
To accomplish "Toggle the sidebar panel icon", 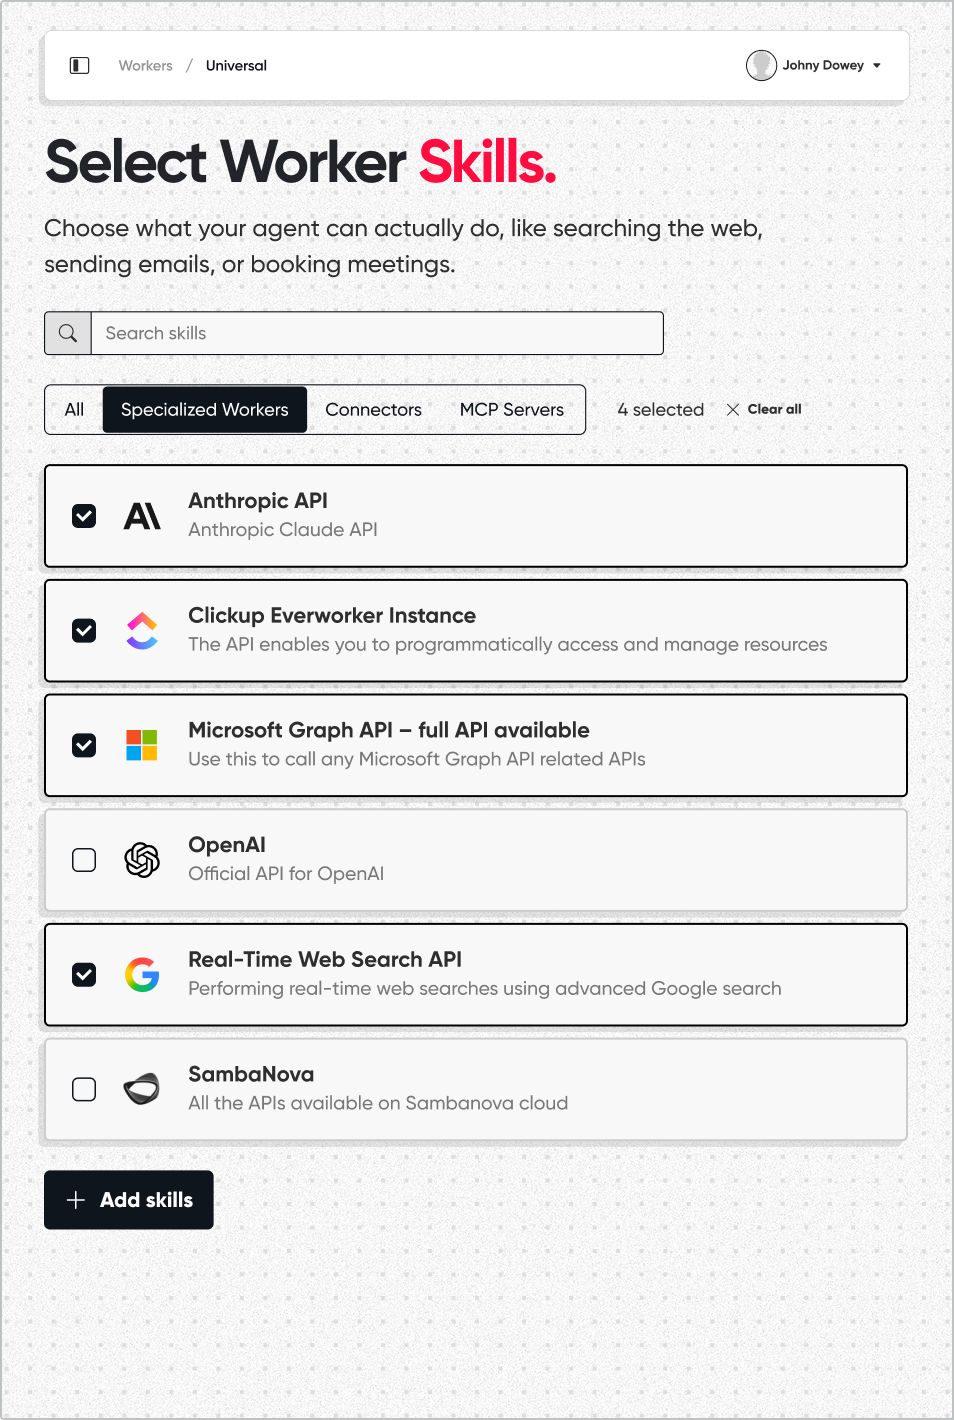I will click(80, 66).
